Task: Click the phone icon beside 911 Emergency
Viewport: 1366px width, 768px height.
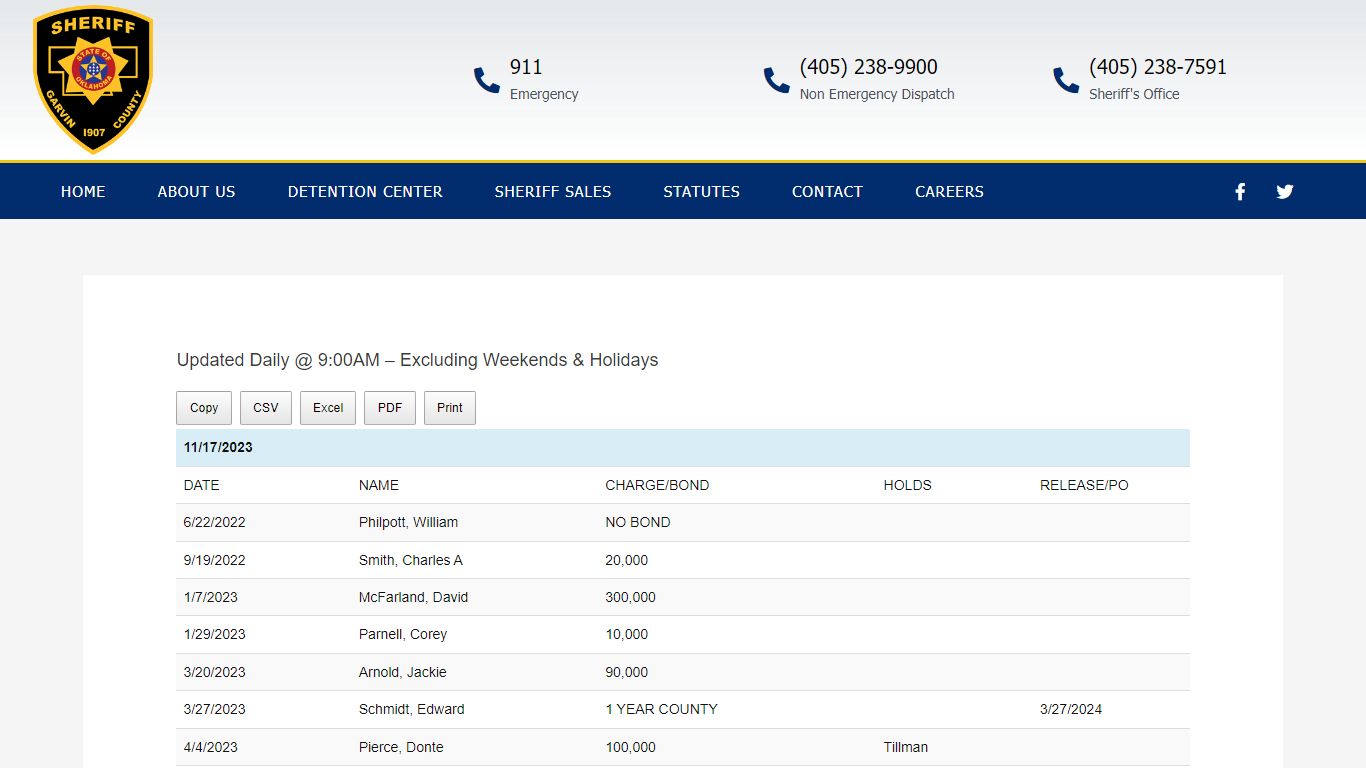Action: pyautogui.click(x=487, y=80)
